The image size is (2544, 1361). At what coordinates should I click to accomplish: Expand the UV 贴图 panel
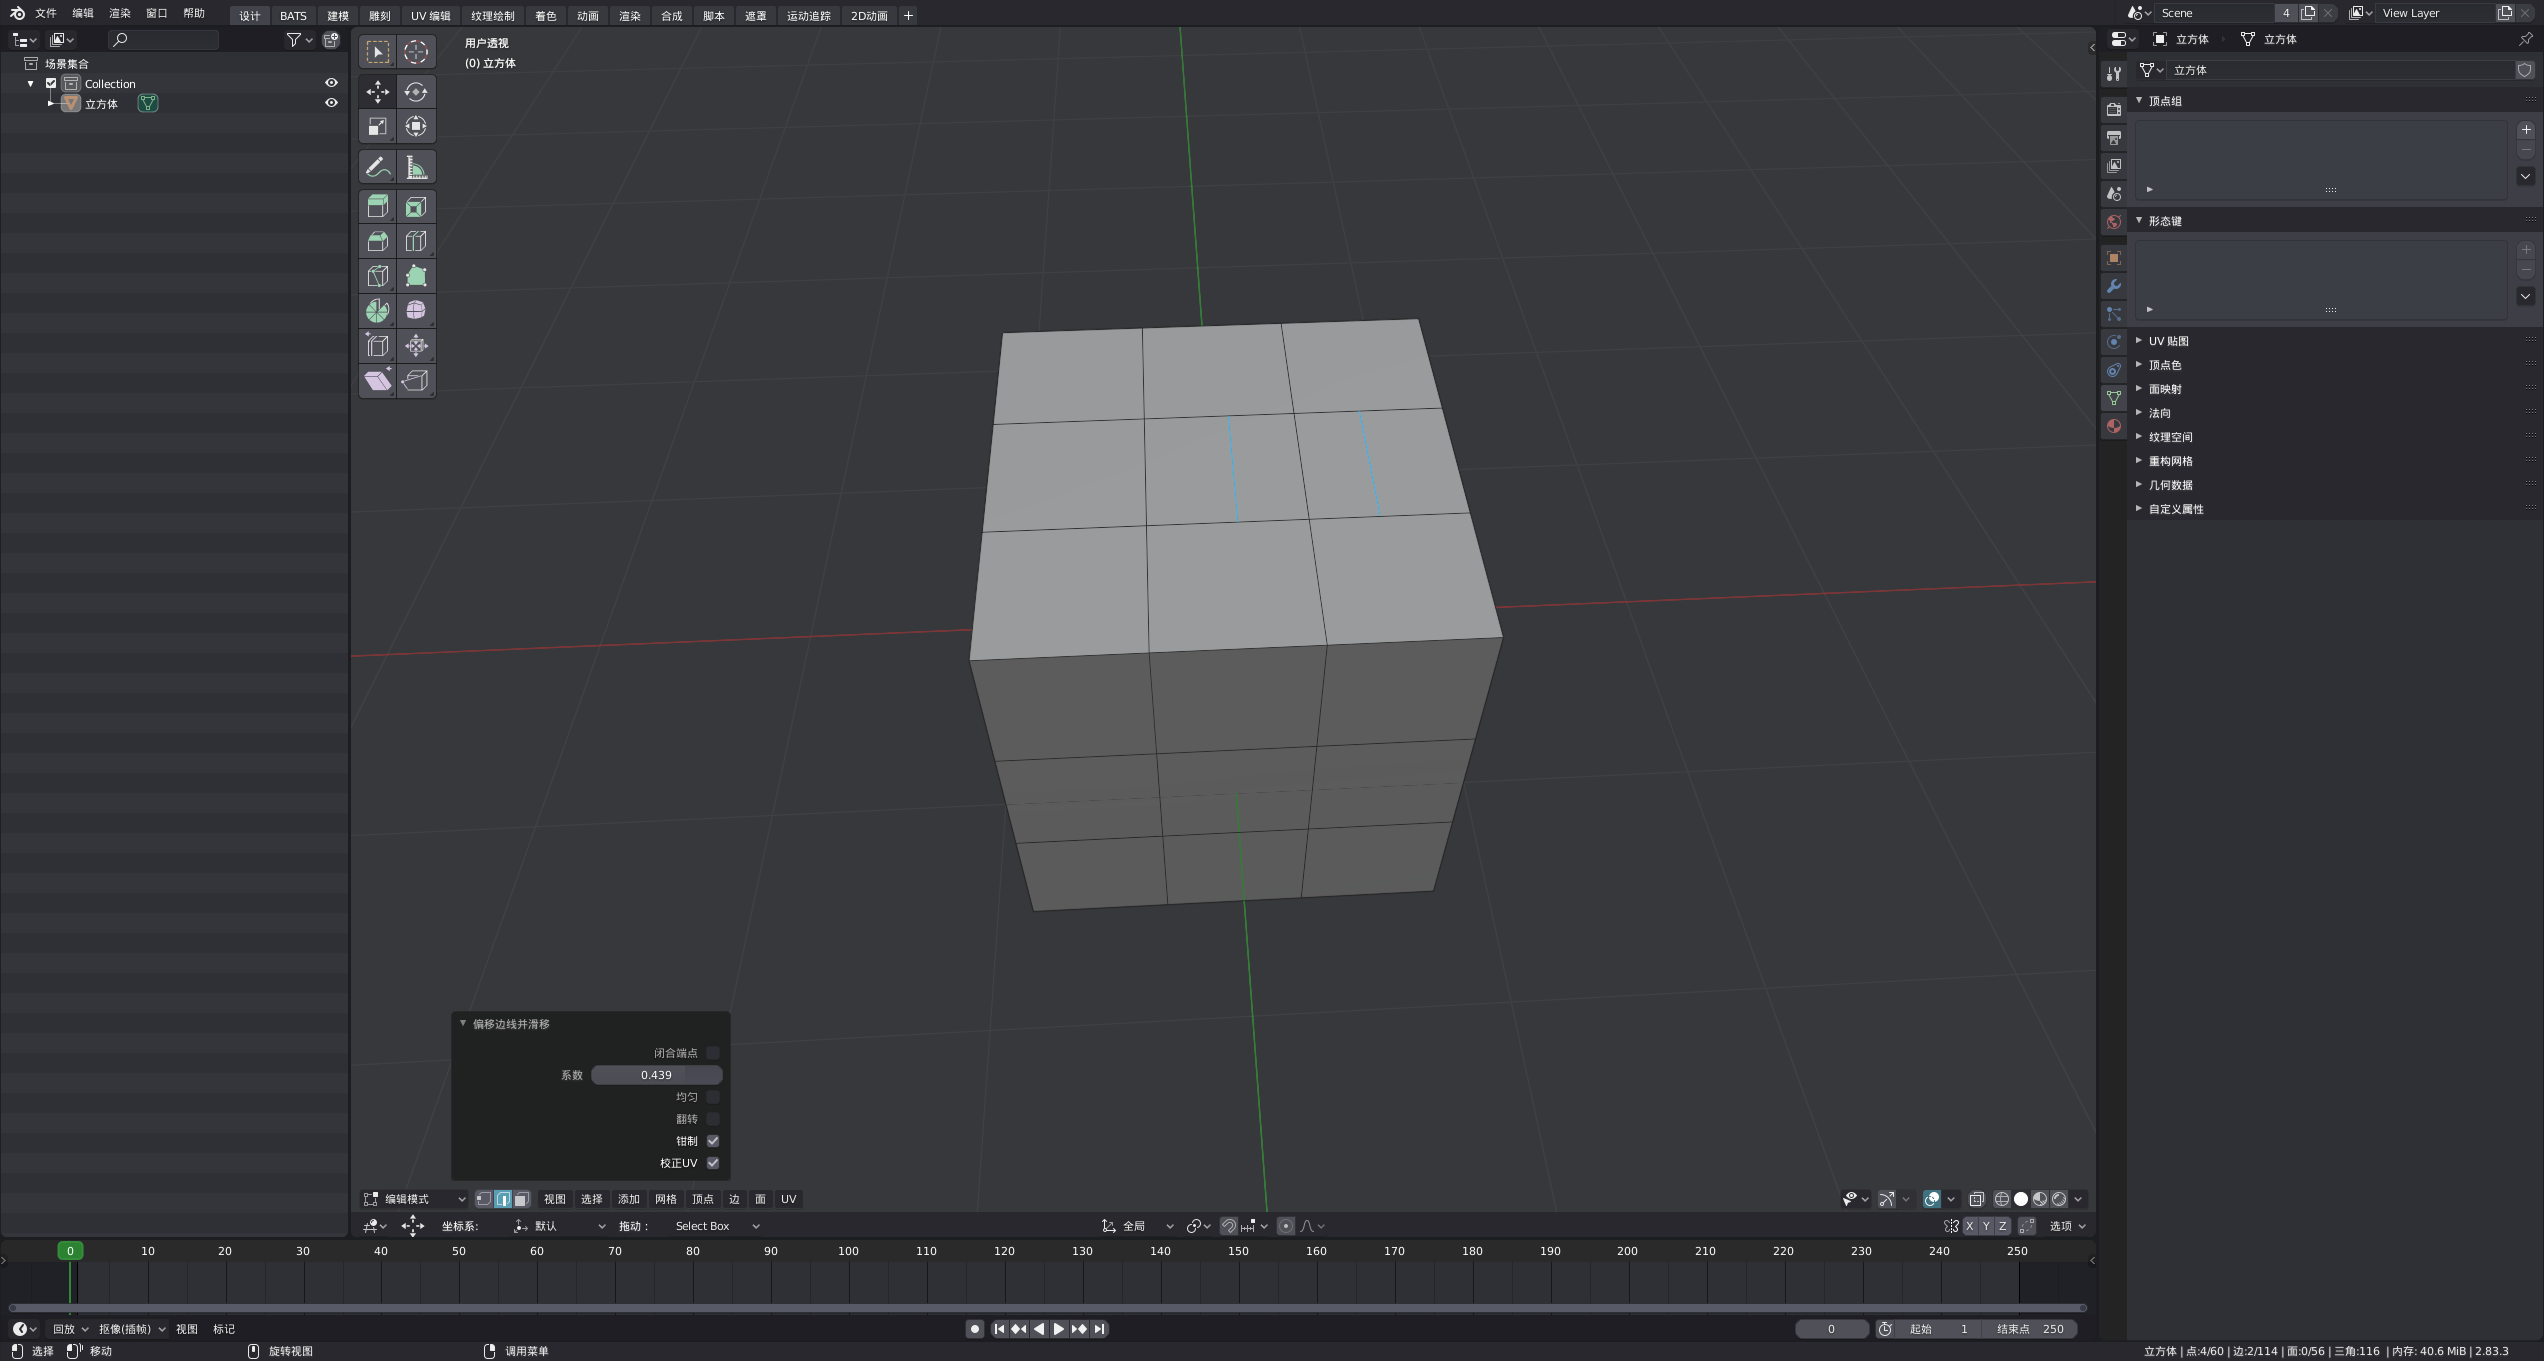(x=2168, y=341)
